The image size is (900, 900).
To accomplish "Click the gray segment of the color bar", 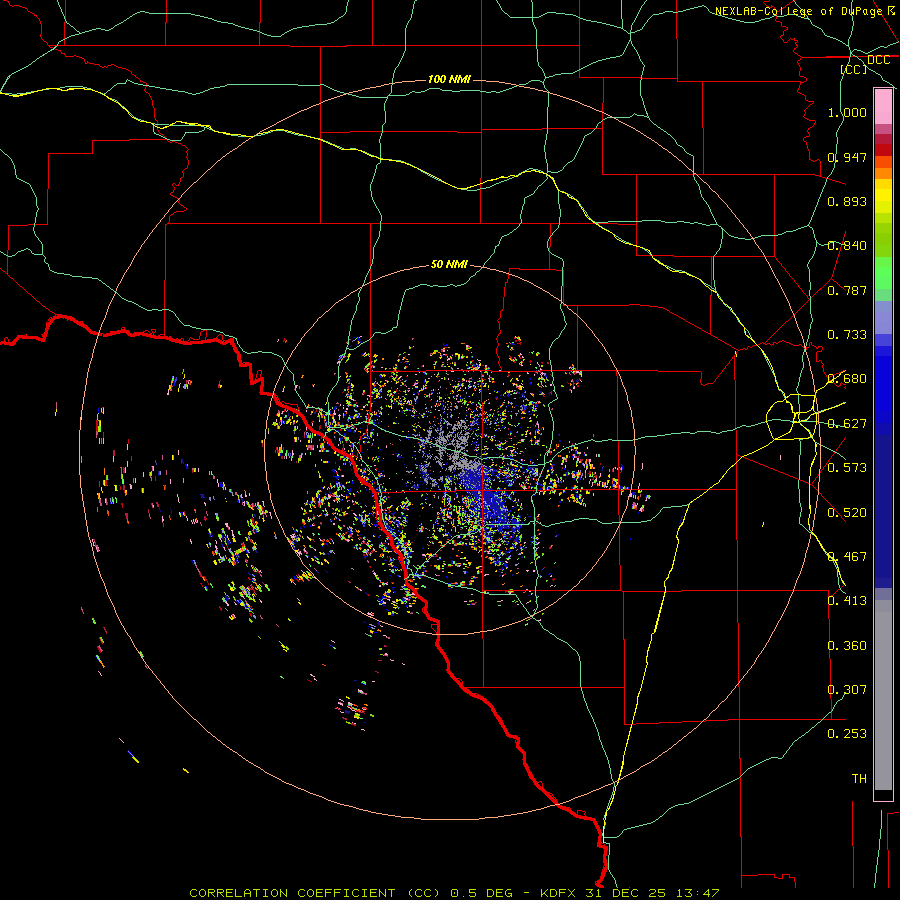I will click(x=883, y=695).
